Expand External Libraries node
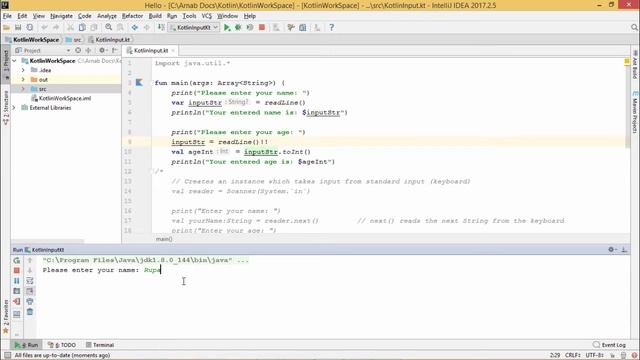This screenshot has height=360, width=640. (x=15, y=108)
